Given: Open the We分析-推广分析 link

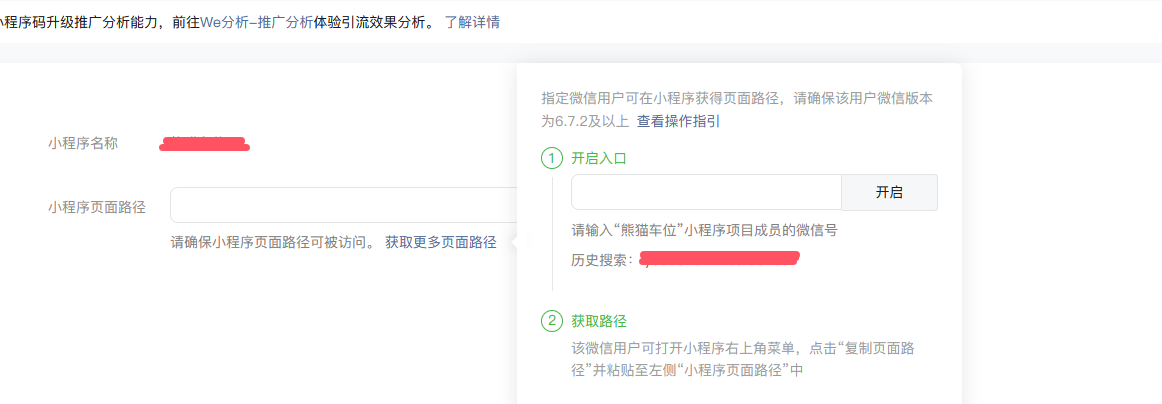Looking at the screenshot, I should pyautogui.click(x=256, y=22).
